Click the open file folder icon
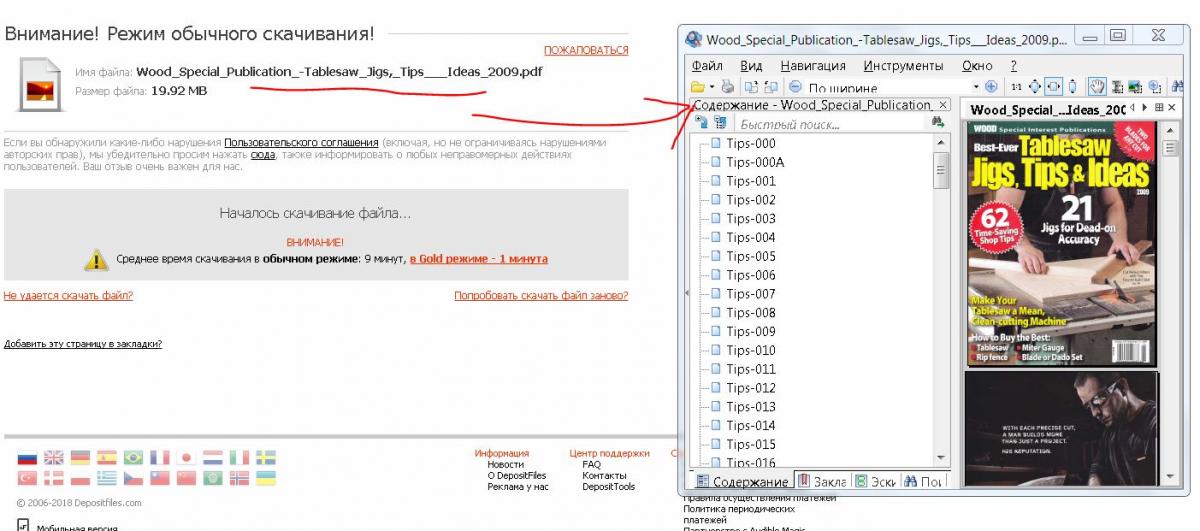The height and width of the screenshot is (531, 1200). coord(697,87)
